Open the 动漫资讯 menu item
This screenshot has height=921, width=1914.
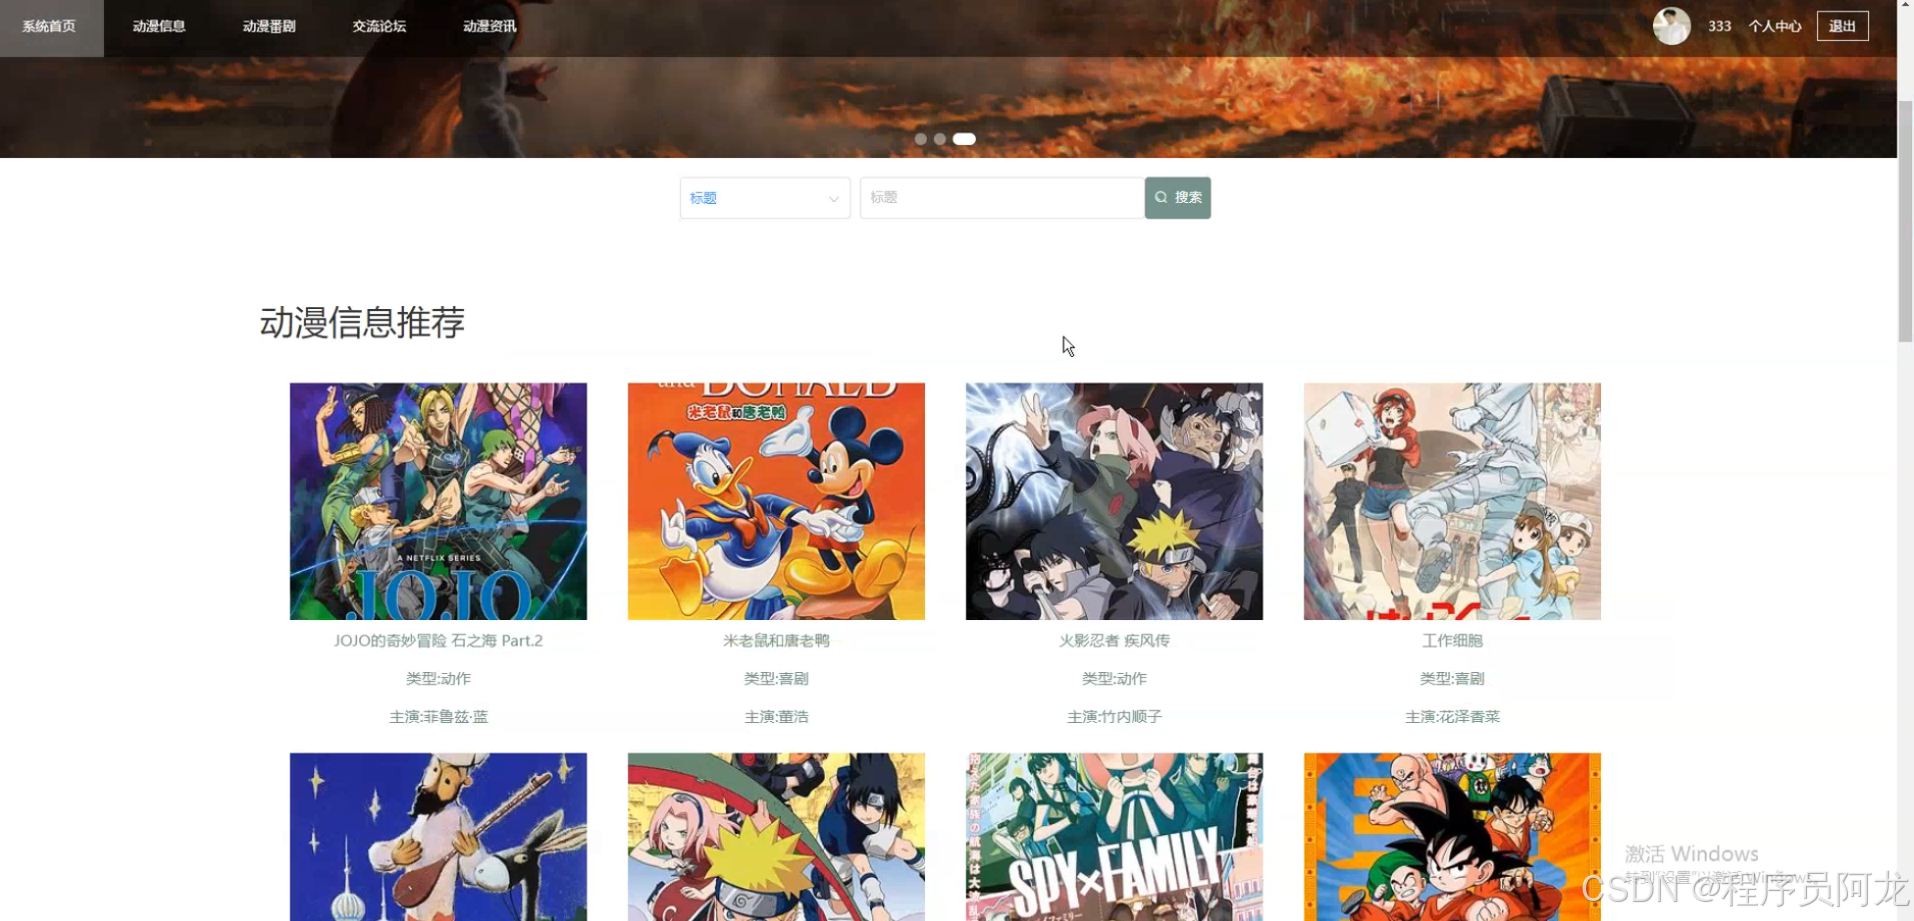pos(489,27)
